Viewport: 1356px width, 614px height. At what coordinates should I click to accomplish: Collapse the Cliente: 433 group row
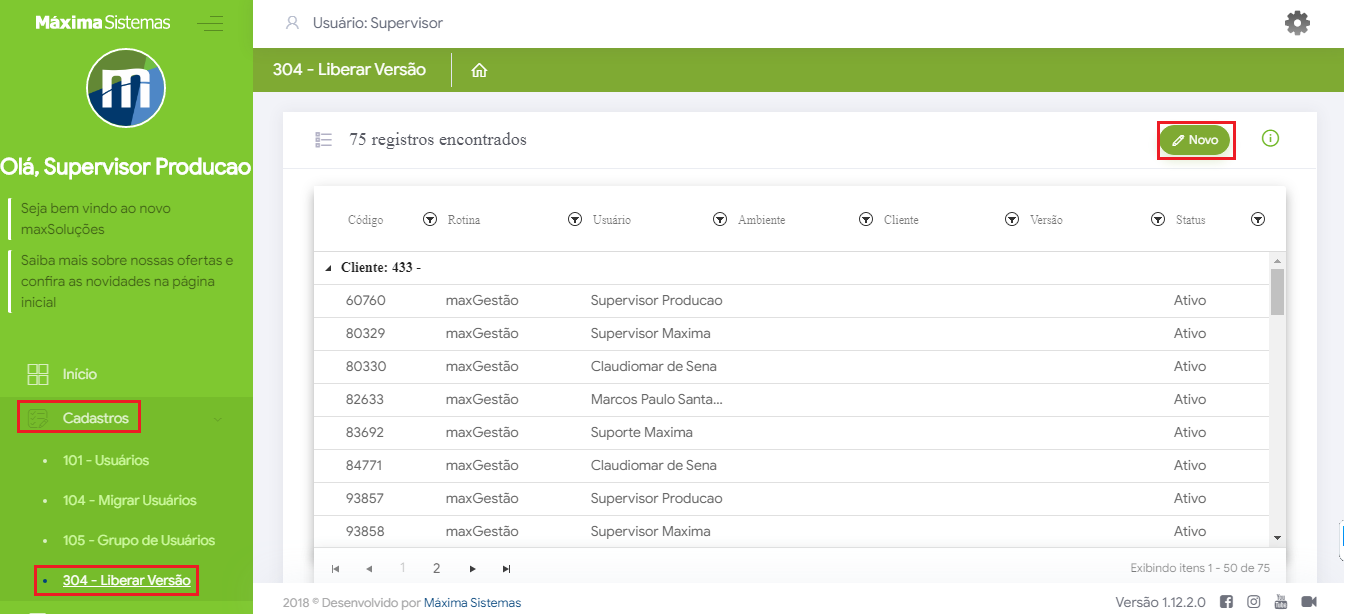(x=329, y=269)
